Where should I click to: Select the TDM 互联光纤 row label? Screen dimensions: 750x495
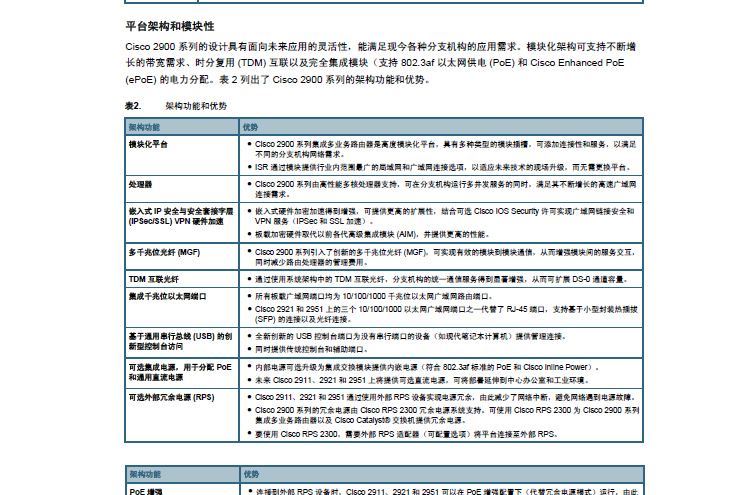(x=154, y=279)
